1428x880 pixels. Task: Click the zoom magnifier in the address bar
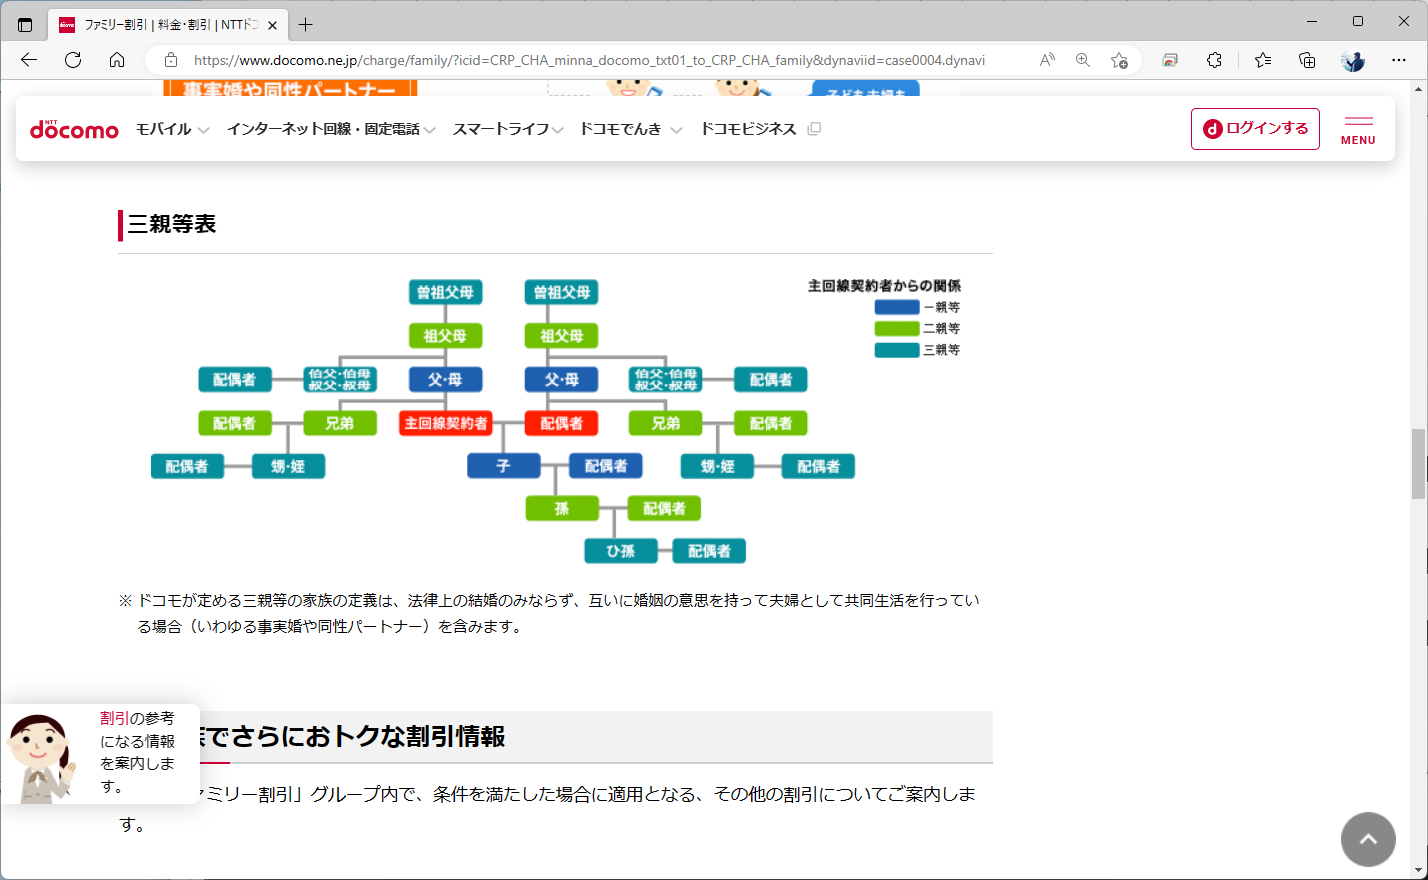point(1082,60)
